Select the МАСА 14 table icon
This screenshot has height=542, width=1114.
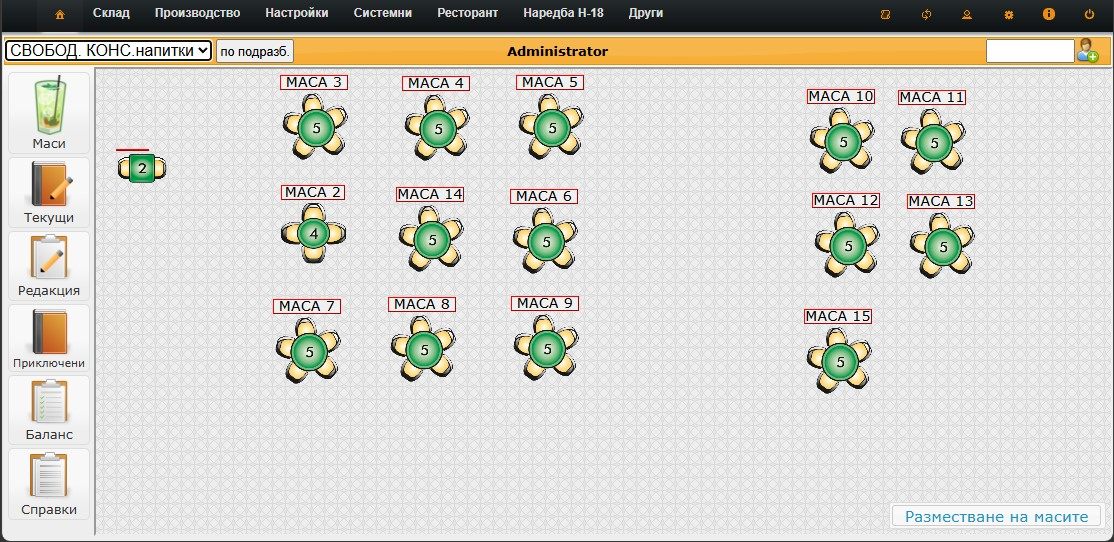pos(431,239)
